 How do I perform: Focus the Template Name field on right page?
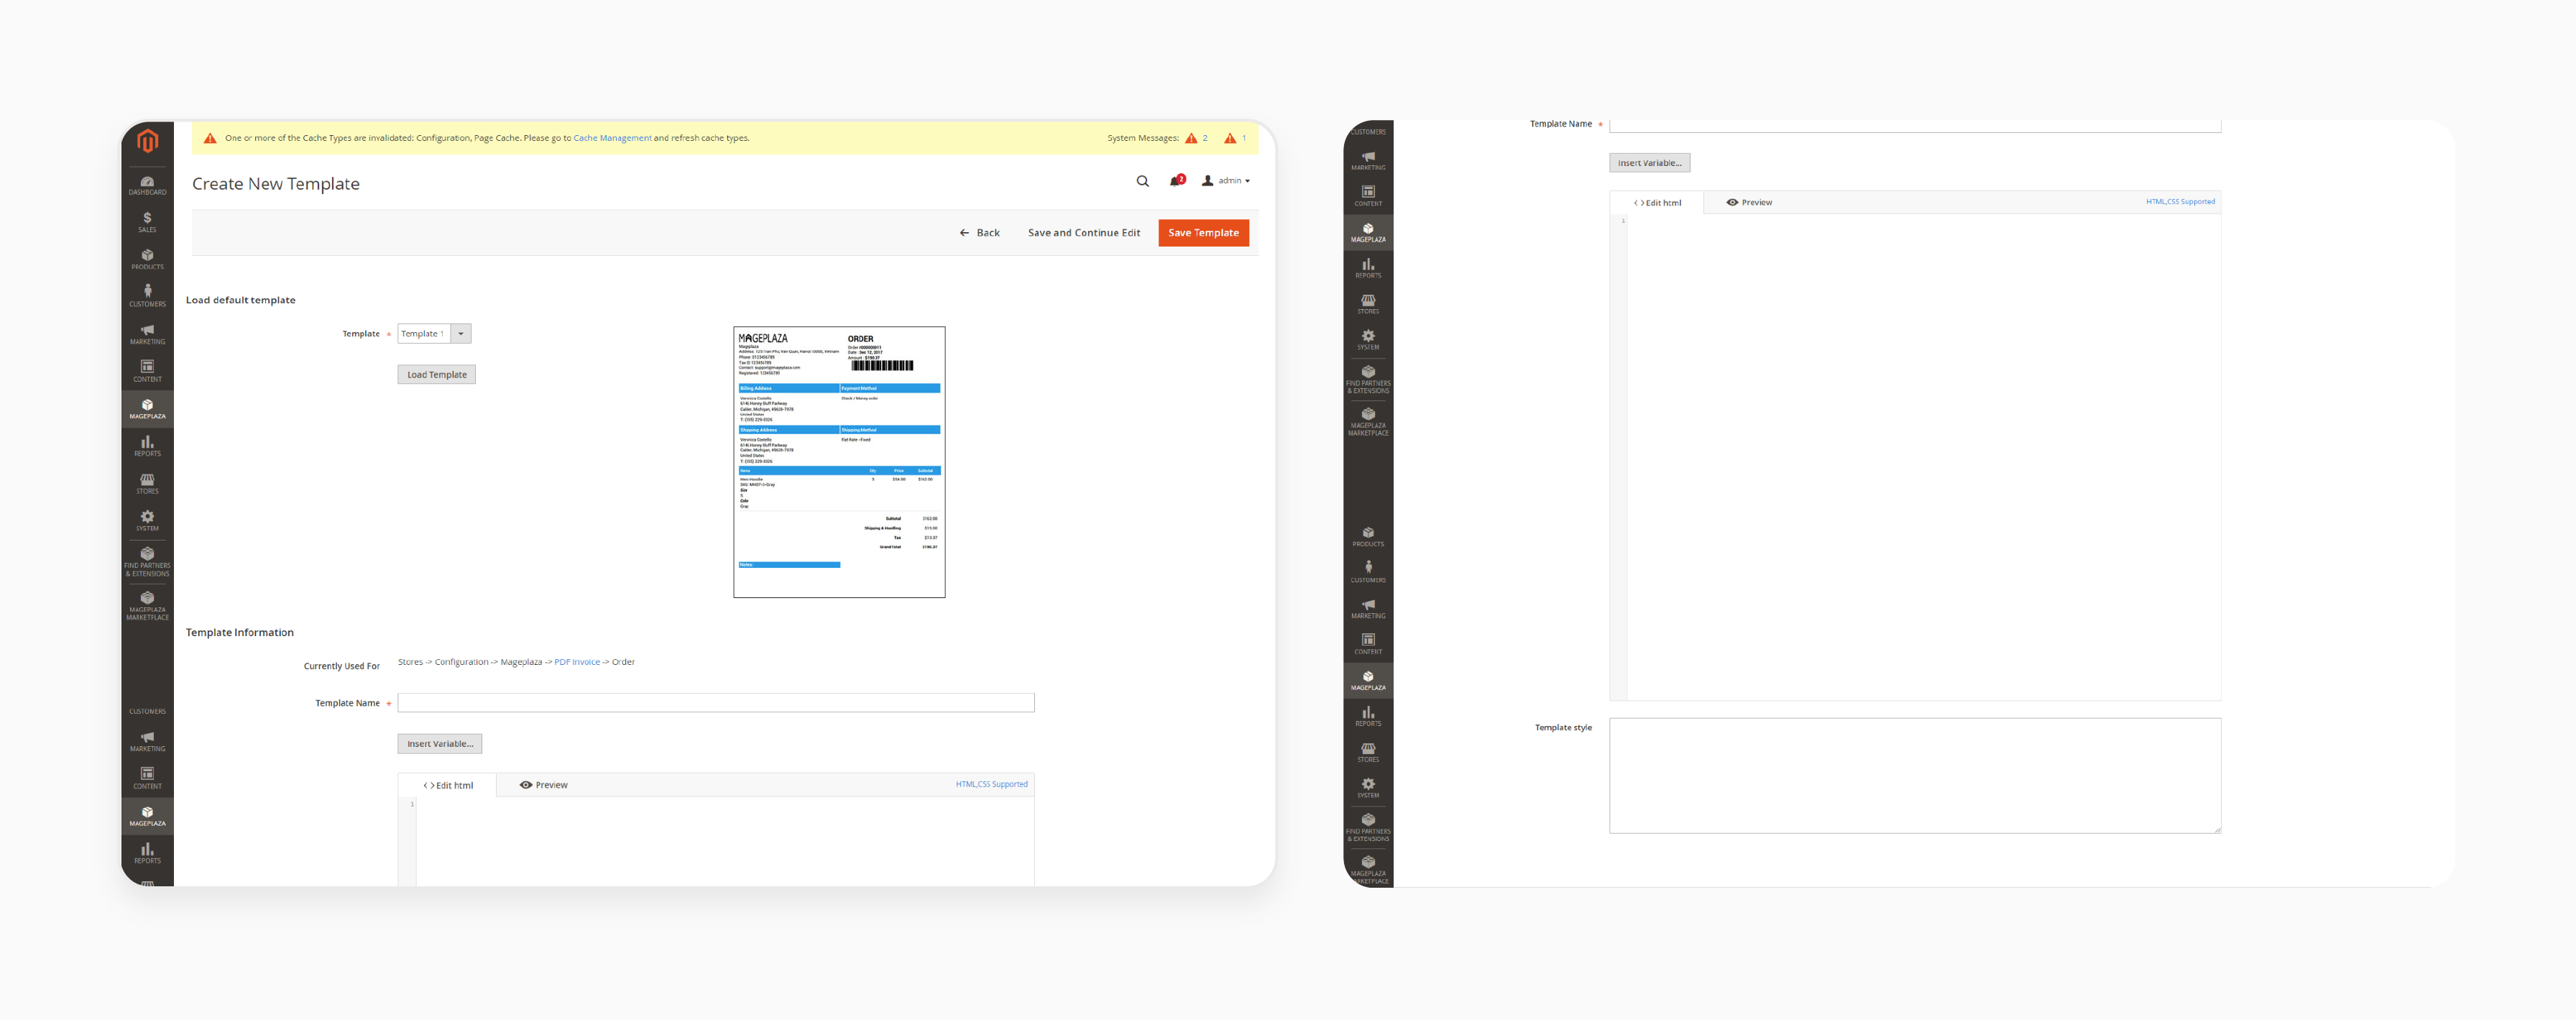[x=1915, y=126]
